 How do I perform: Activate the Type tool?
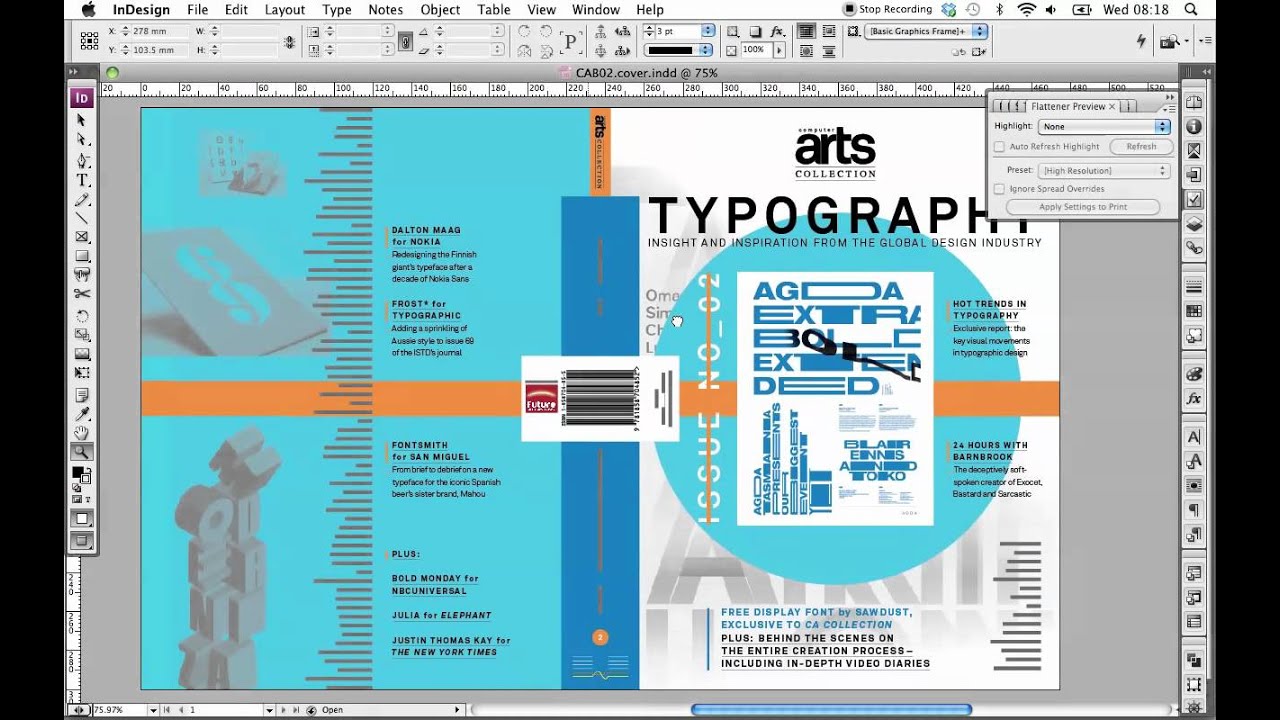click(x=82, y=179)
